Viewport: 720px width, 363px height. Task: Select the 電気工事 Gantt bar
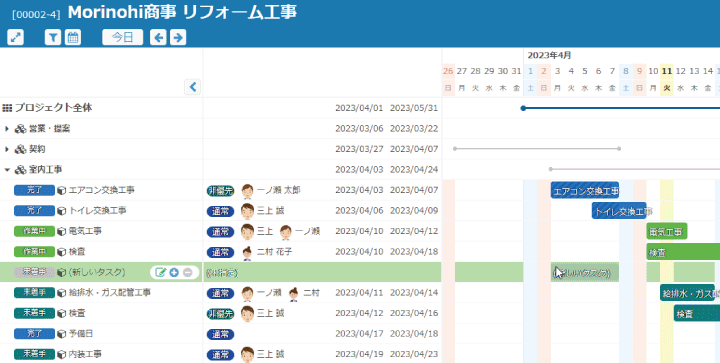coord(667,231)
